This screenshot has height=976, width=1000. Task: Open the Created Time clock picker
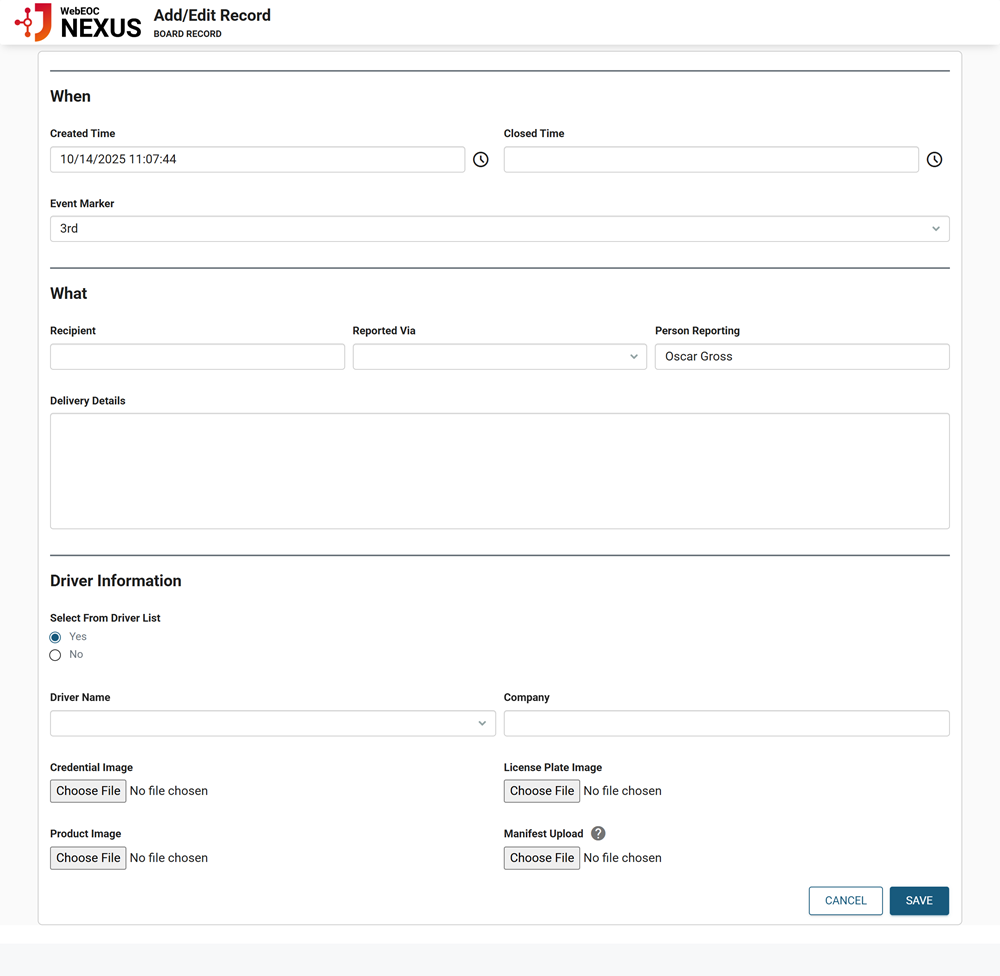tap(480, 159)
